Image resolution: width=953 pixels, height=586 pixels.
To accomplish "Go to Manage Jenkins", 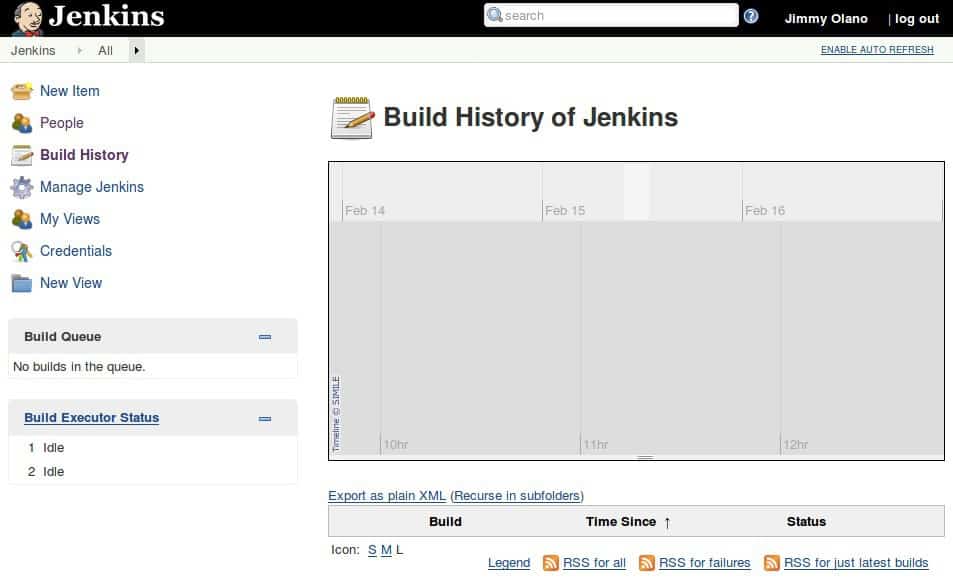I will click(92, 187).
